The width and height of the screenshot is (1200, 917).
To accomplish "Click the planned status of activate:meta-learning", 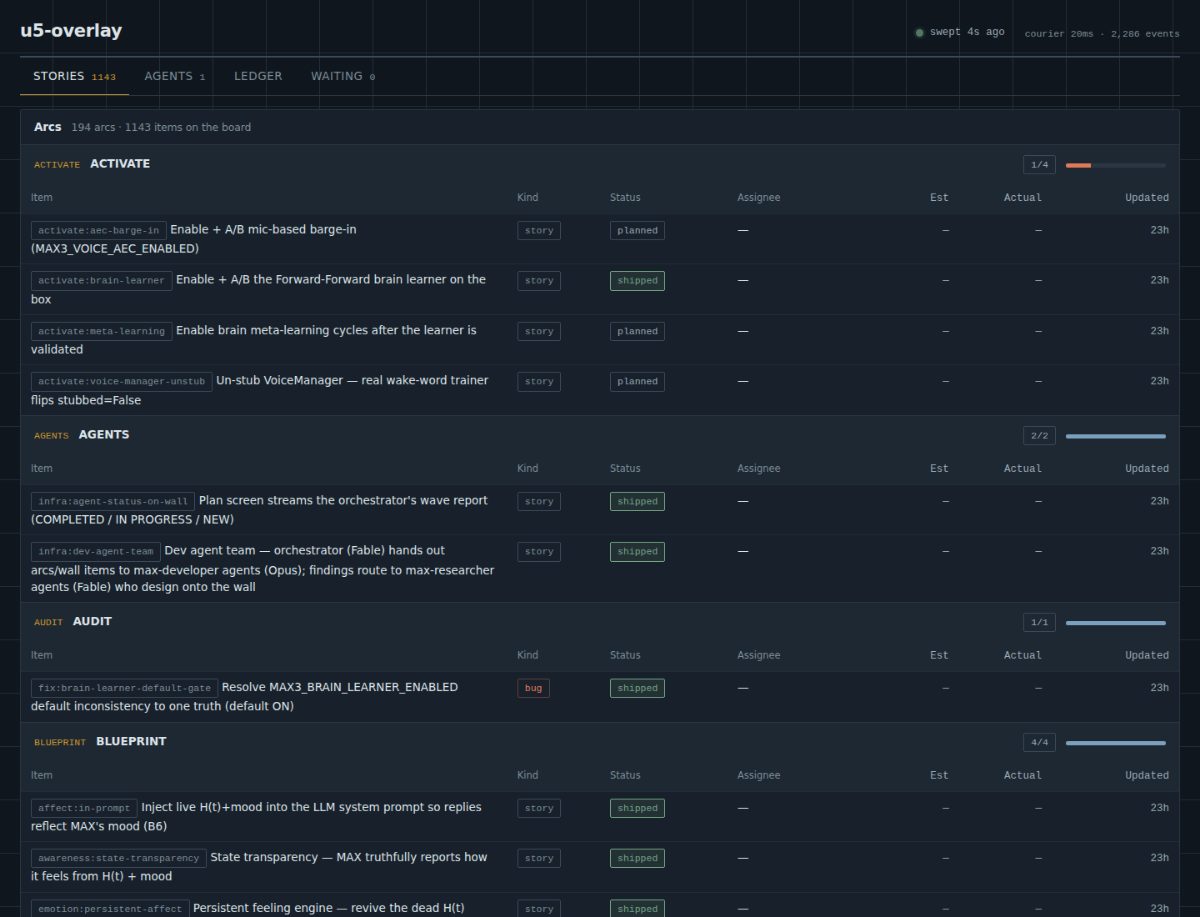I will tap(637, 331).
